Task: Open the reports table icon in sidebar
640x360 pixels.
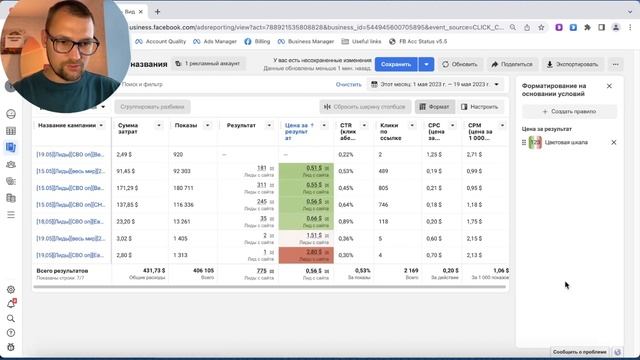Action: click(x=11, y=131)
